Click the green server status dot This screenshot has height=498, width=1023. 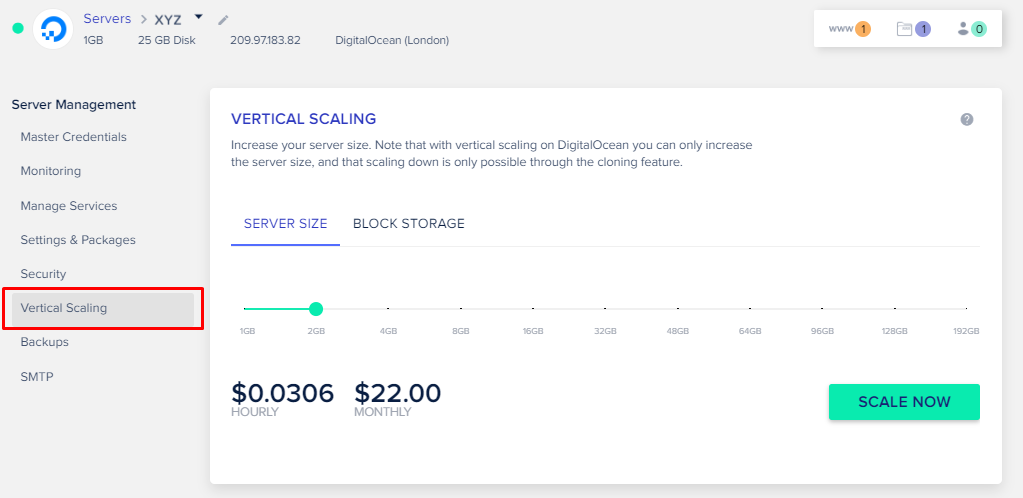point(17,29)
